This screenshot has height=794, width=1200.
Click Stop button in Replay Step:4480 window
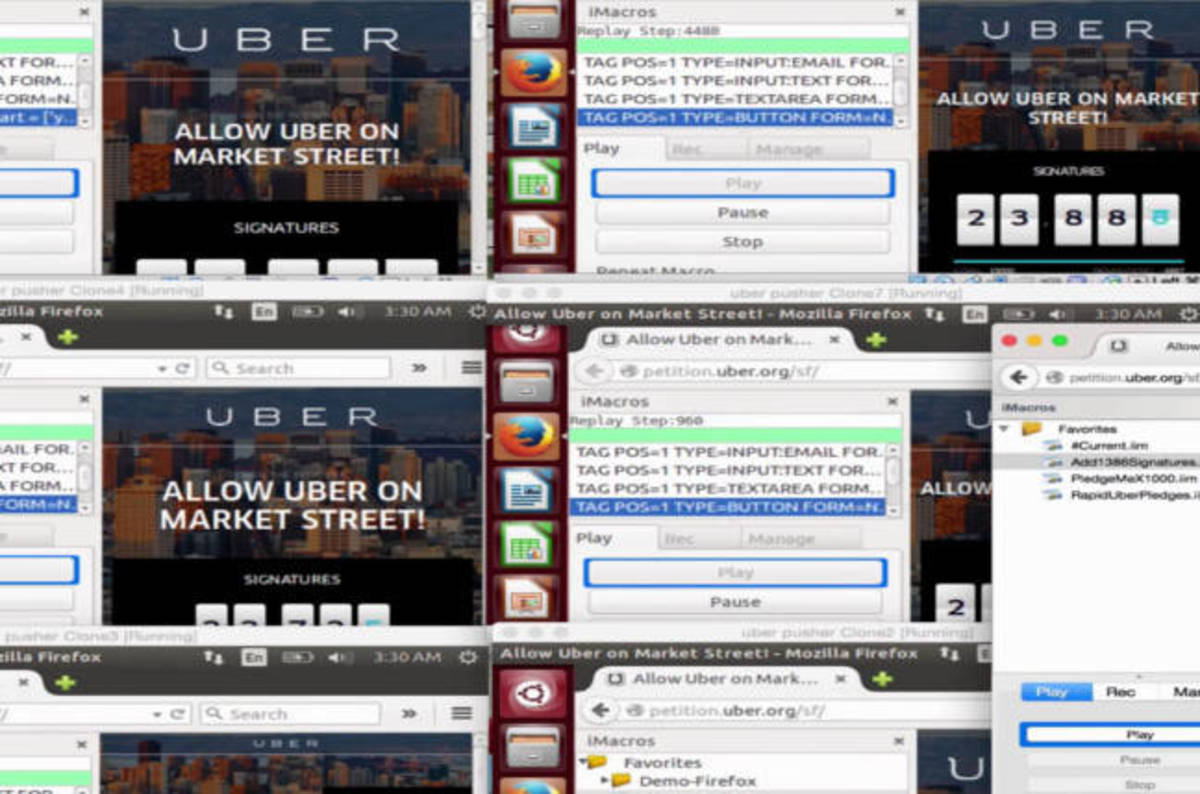point(742,242)
